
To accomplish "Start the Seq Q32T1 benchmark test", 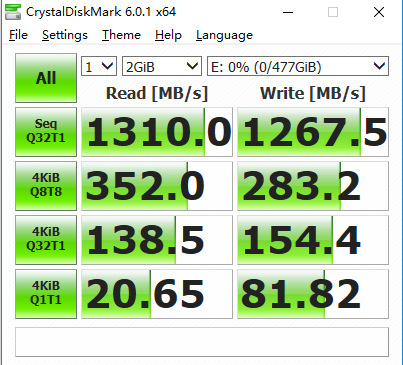I will tap(46, 132).
